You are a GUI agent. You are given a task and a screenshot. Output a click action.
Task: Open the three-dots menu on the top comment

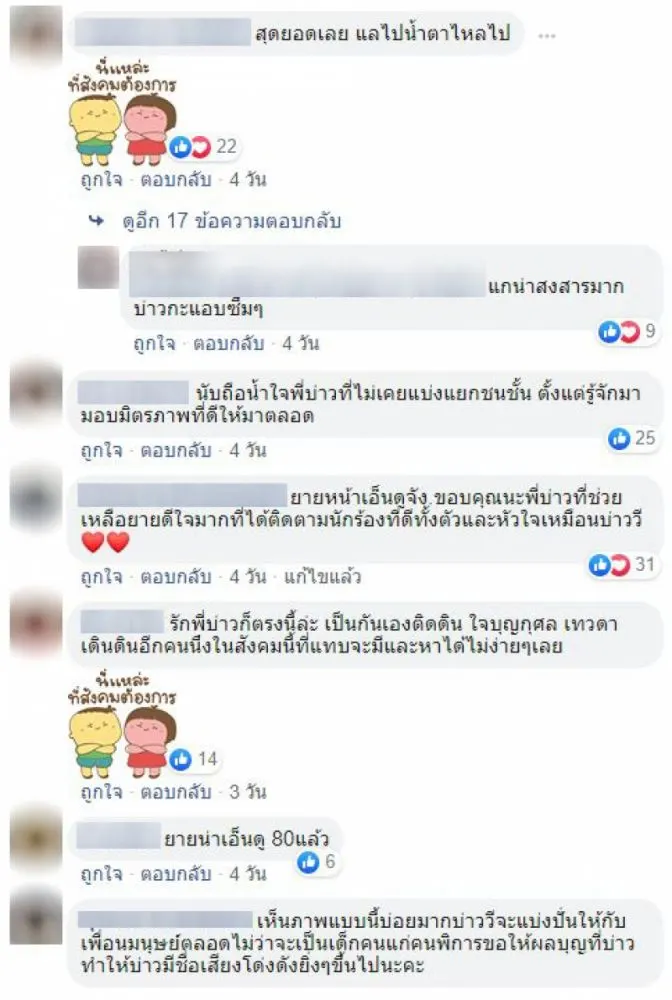[546, 36]
